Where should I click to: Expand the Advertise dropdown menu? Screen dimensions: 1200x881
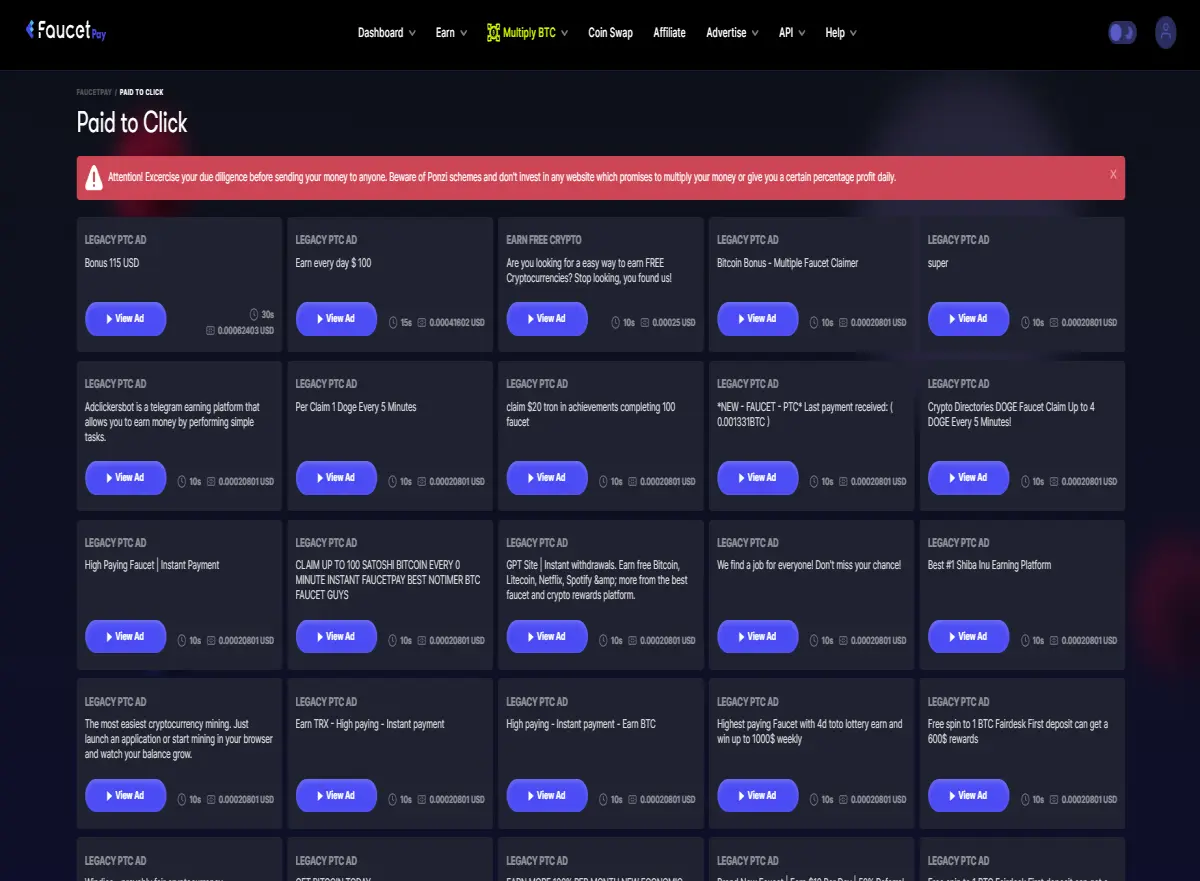click(x=732, y=33)
